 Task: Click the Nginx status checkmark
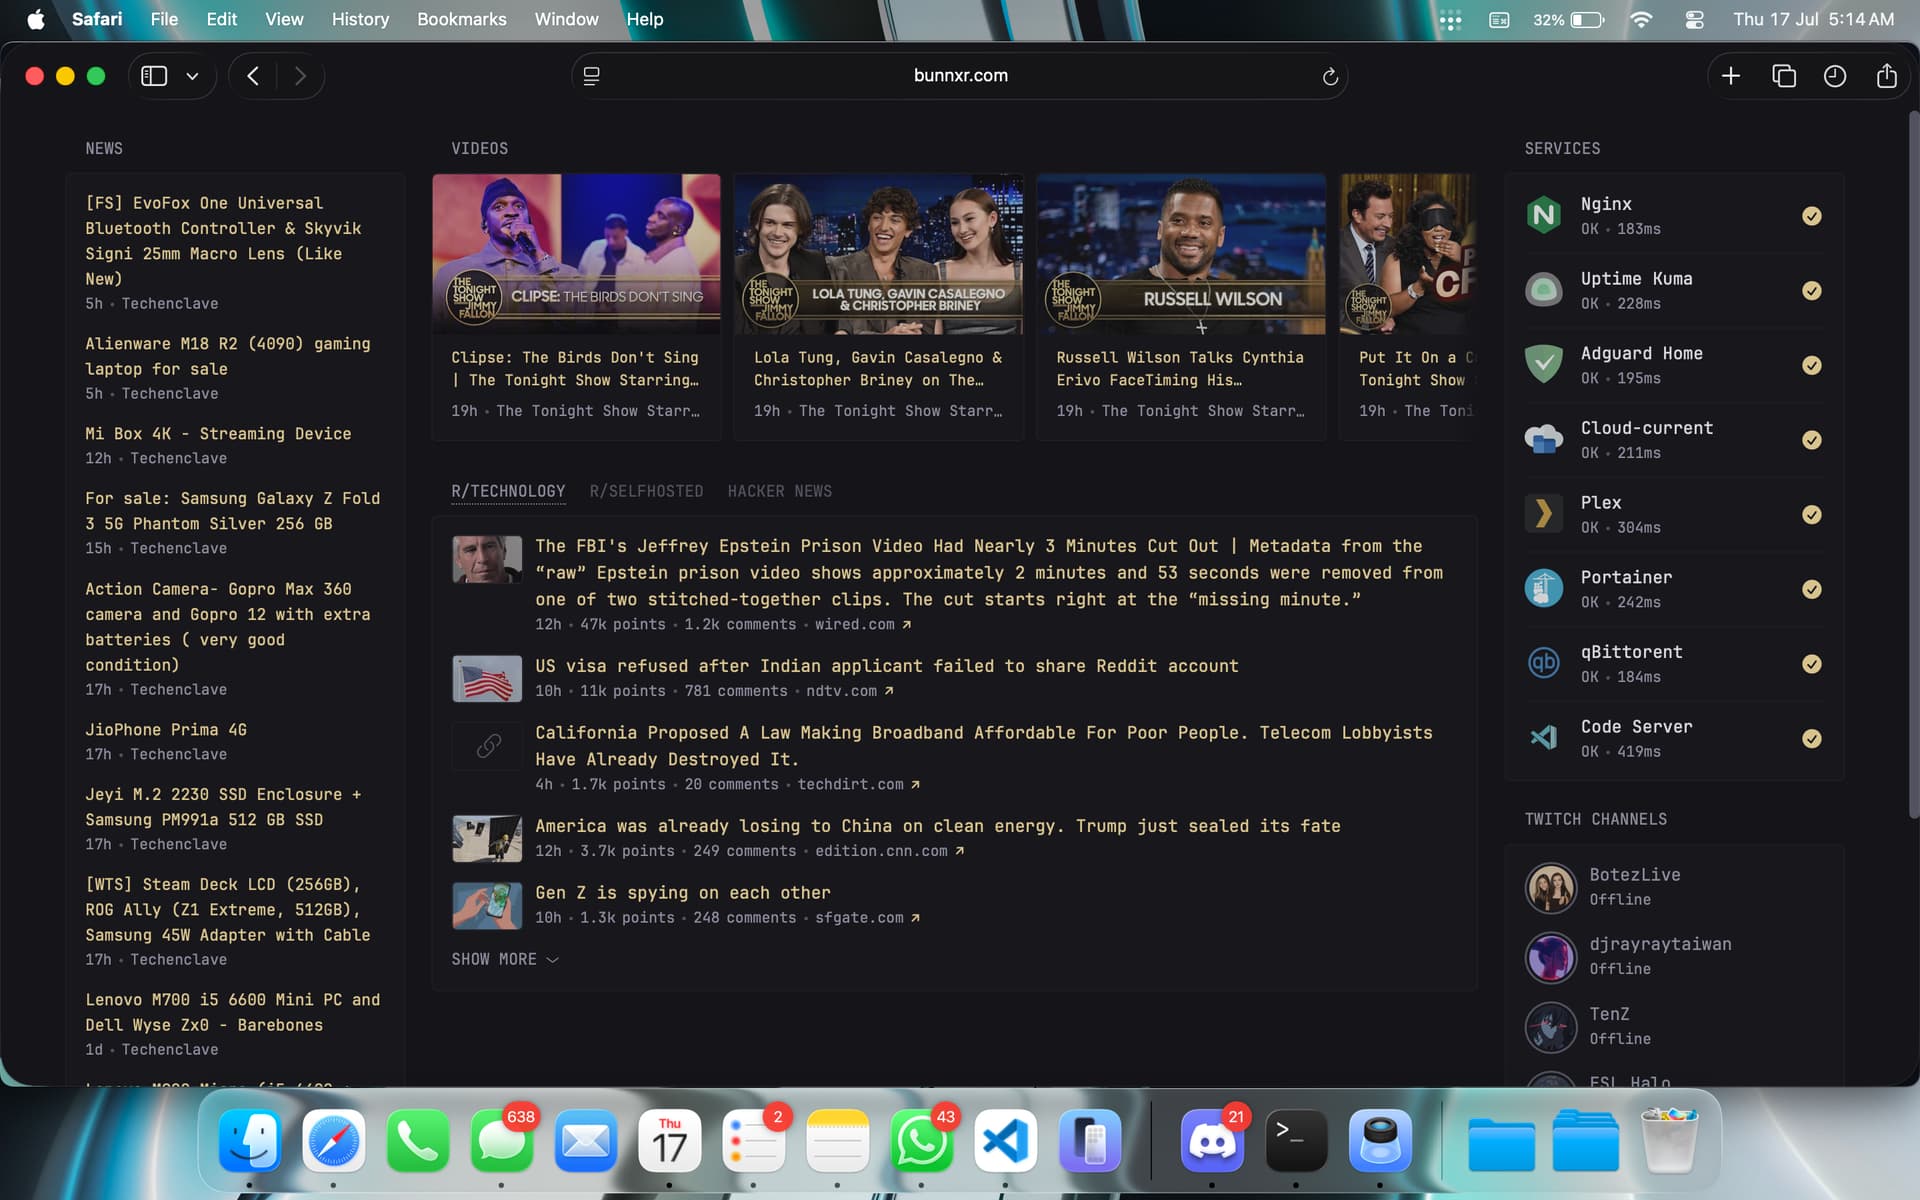1811,216
